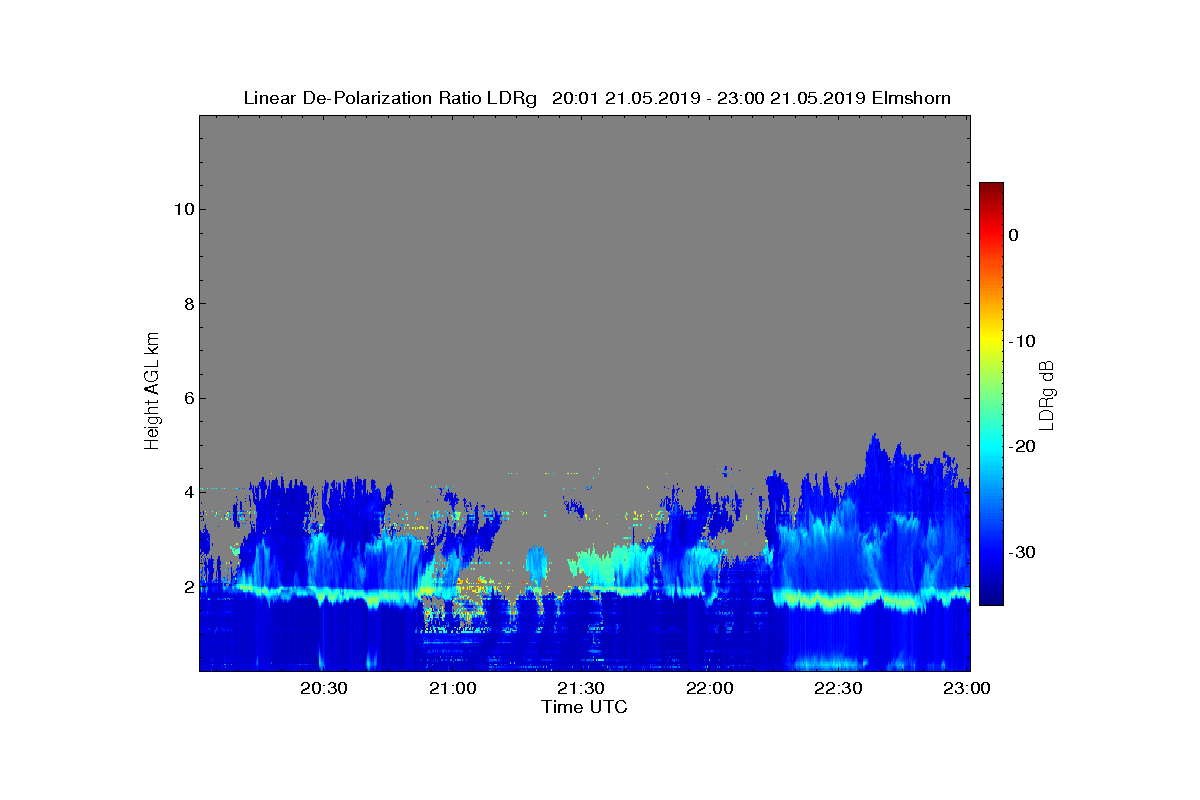This screenshot has width=1200, height=800.
Task: Click the 23:00 time tick label
Action: [969, 689]
